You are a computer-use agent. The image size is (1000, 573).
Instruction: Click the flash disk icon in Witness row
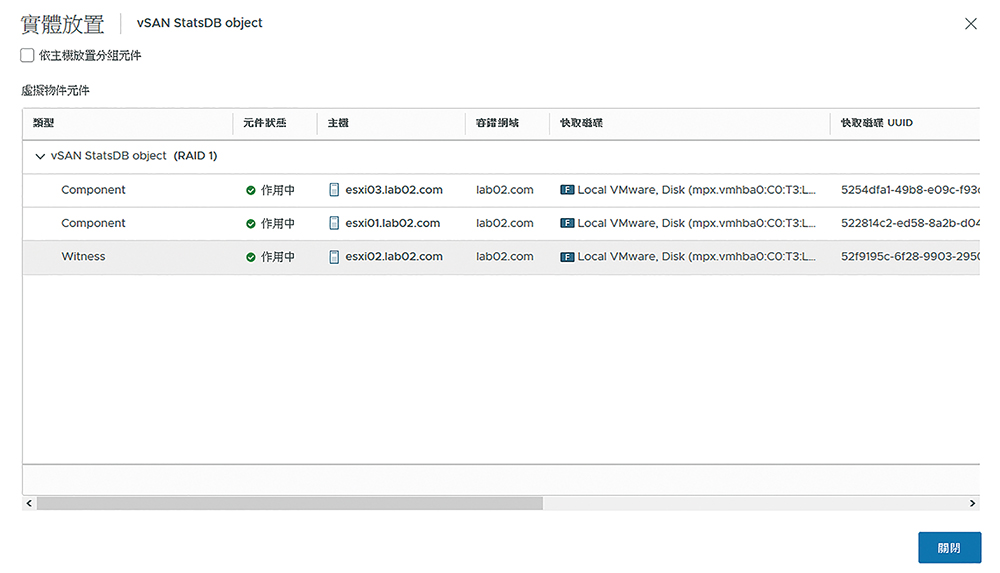click(567, 257)
